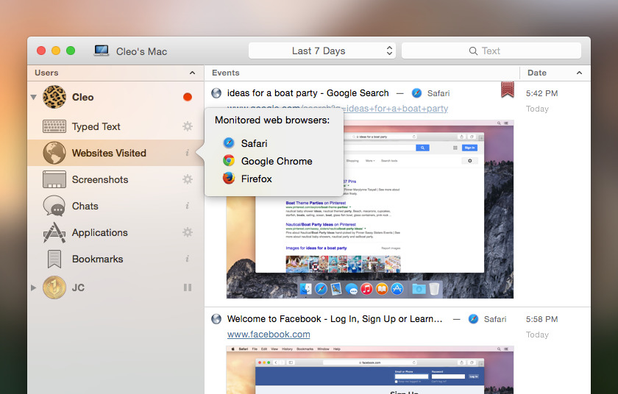Expand the JC user disclosure triangle
This screenshot has height=394, width=618.
pyautogui.click(x=34, y=288)
